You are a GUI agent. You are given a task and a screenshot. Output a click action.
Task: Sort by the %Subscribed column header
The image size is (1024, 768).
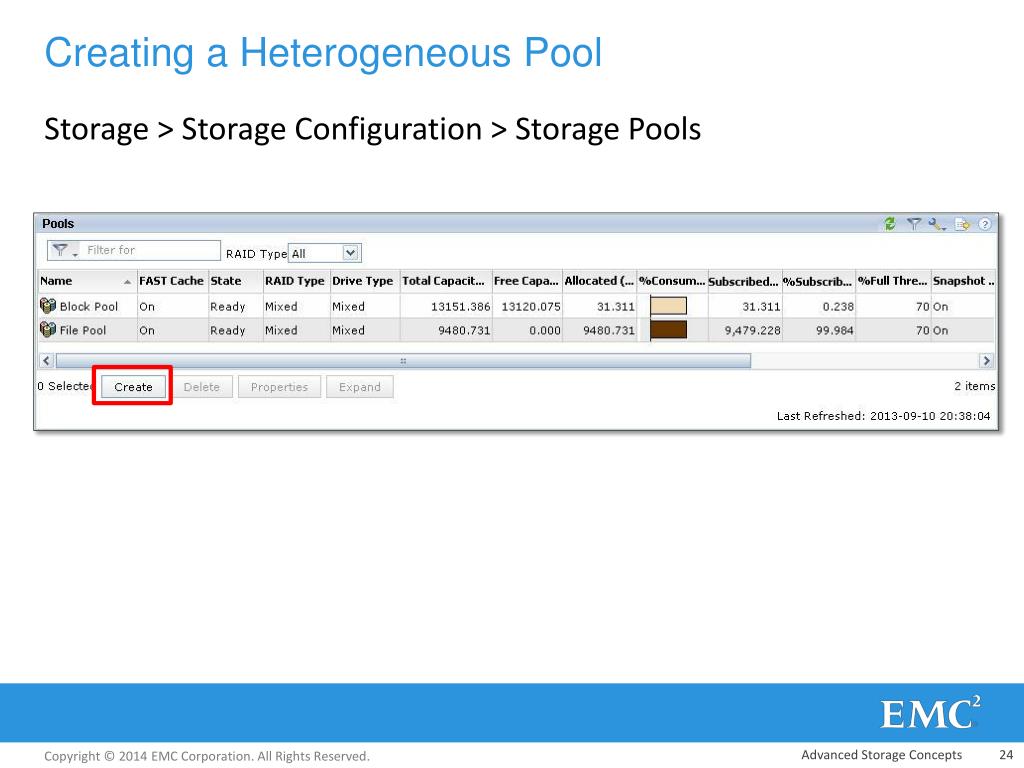pos(818,281)
